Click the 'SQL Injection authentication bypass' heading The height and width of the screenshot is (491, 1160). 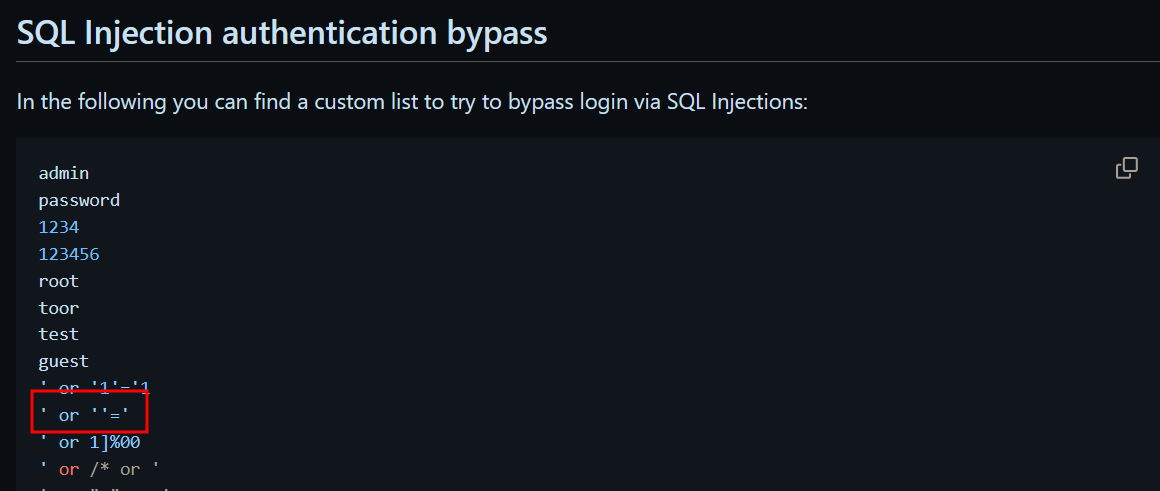click(x=282, y=32)
